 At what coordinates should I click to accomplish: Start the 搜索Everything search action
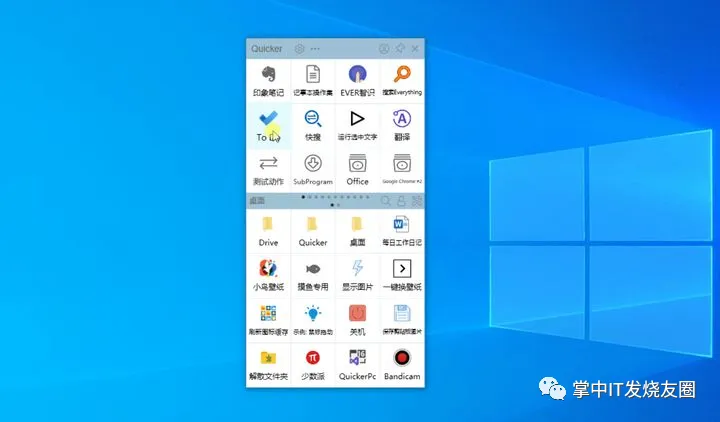click(x=402, y=81)
